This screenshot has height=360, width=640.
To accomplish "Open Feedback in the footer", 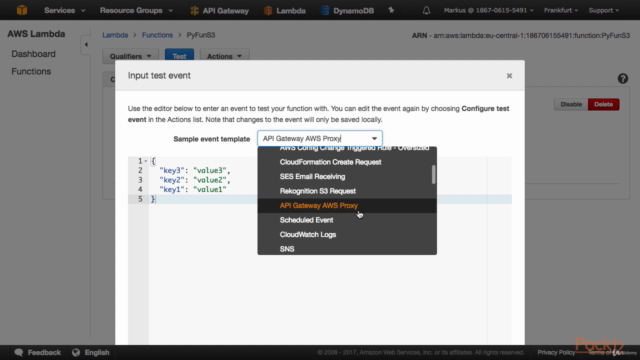I will pos(38,352).
